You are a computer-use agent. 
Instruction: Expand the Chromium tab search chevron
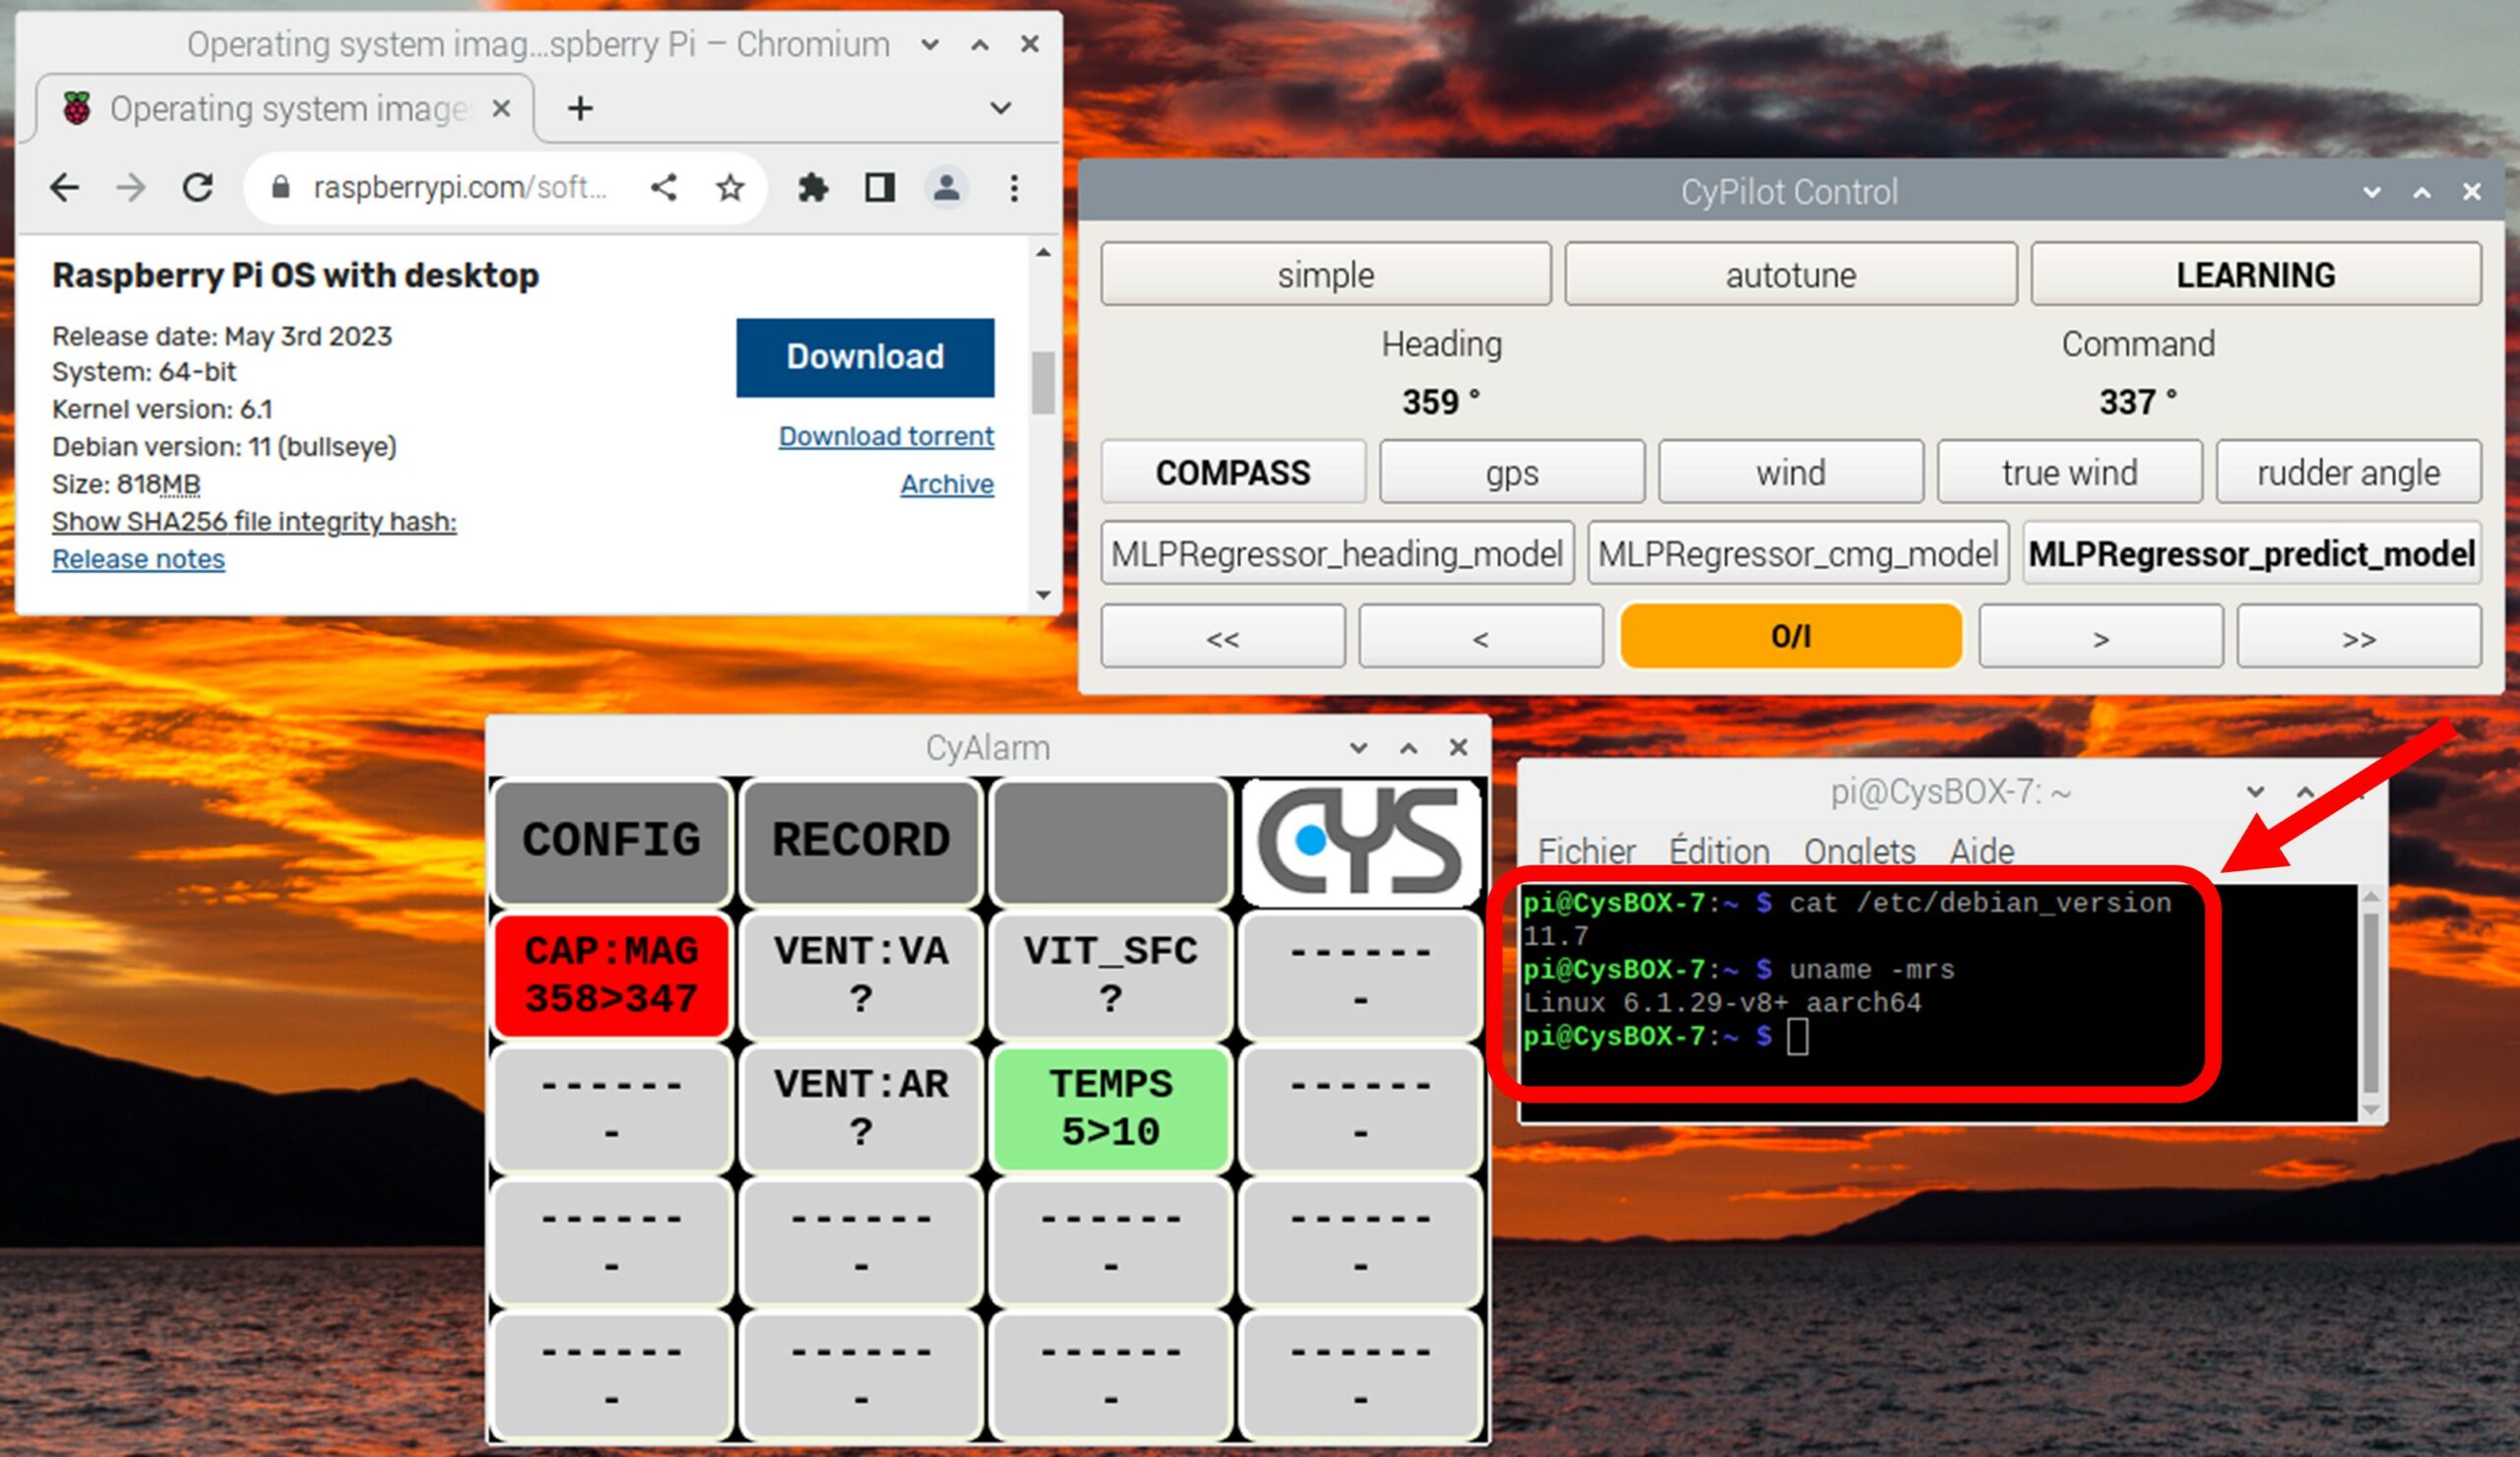pos(1000,108)
